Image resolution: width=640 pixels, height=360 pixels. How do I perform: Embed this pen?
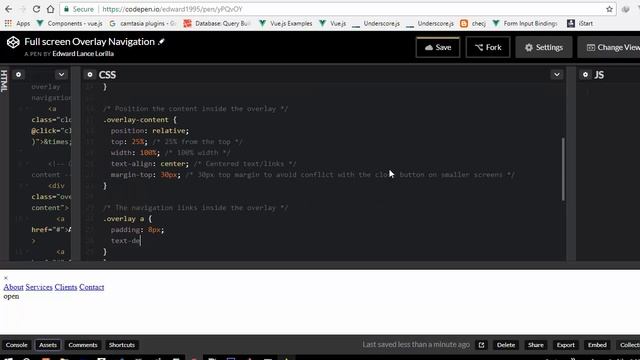pos(597,345)
